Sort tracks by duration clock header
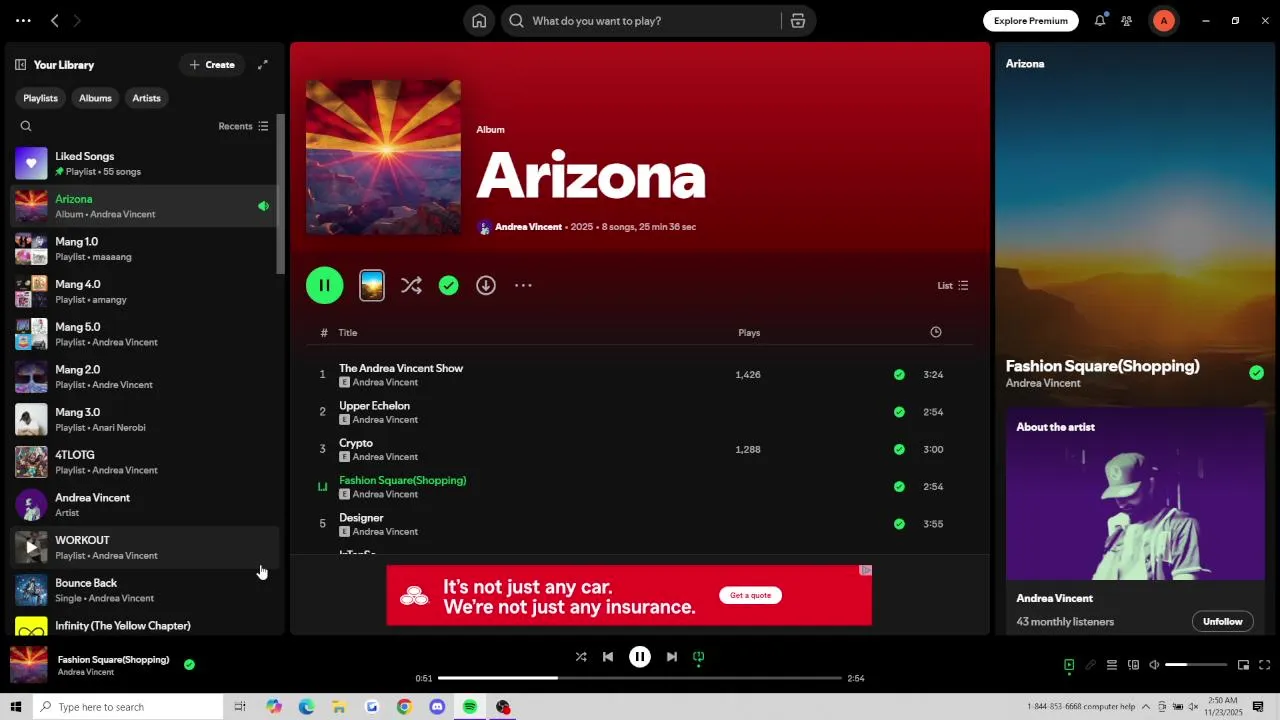Viewport: 1280px width, 720px height. [936, 332]
